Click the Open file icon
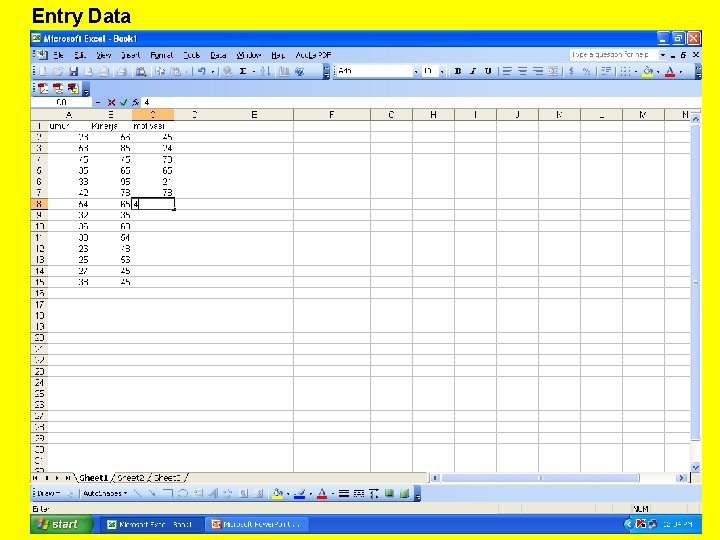720x540 pixels. [x=58, y=72]
